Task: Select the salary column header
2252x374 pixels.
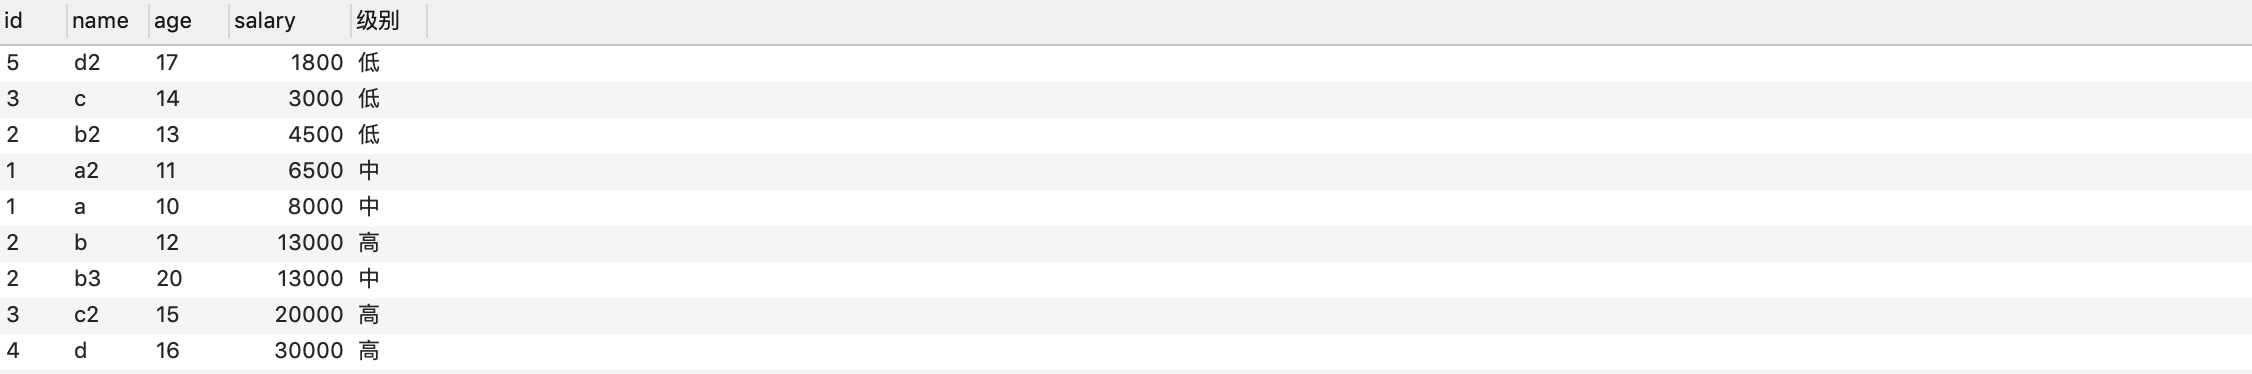Action: click(290, 21)
